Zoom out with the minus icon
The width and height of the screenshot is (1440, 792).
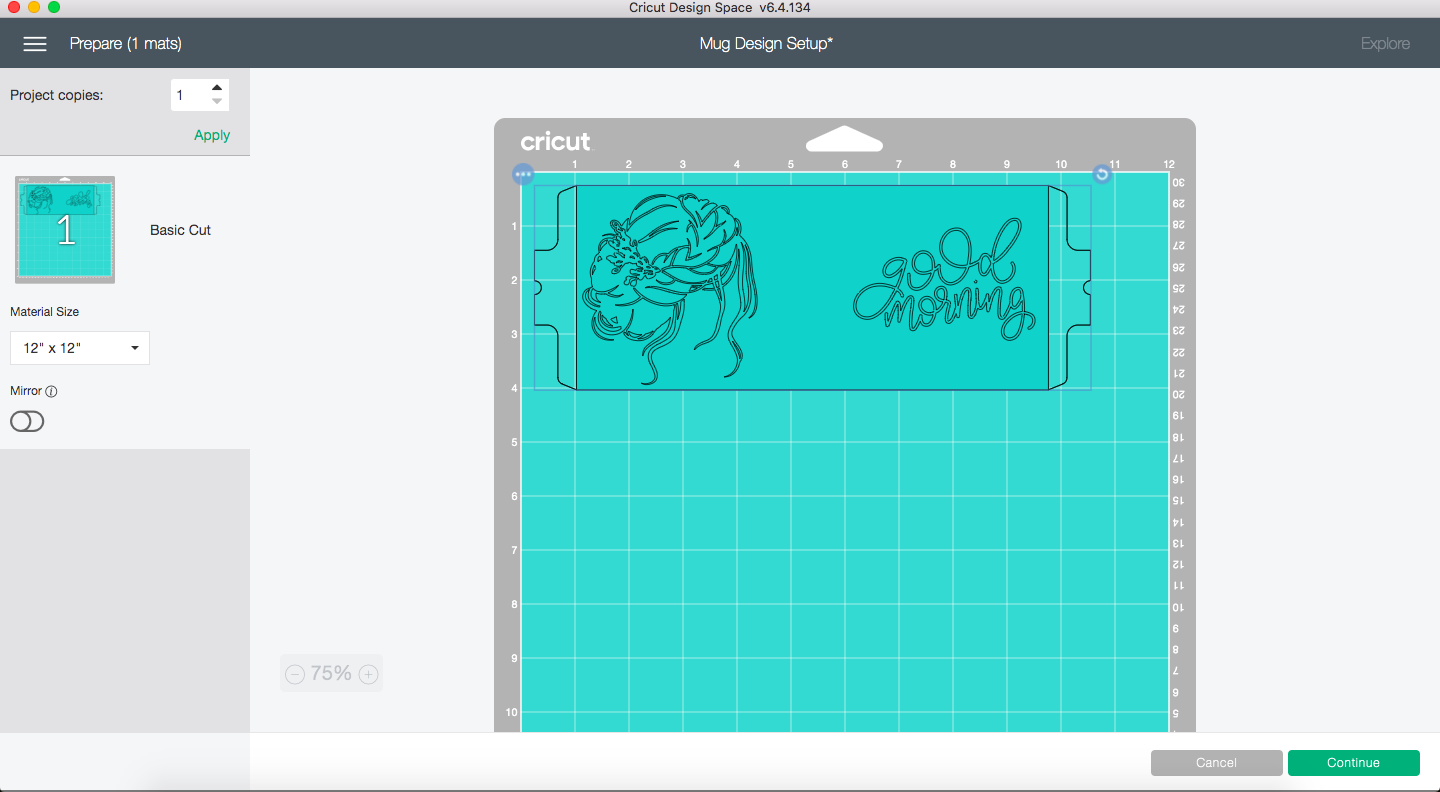coord(295,675)
